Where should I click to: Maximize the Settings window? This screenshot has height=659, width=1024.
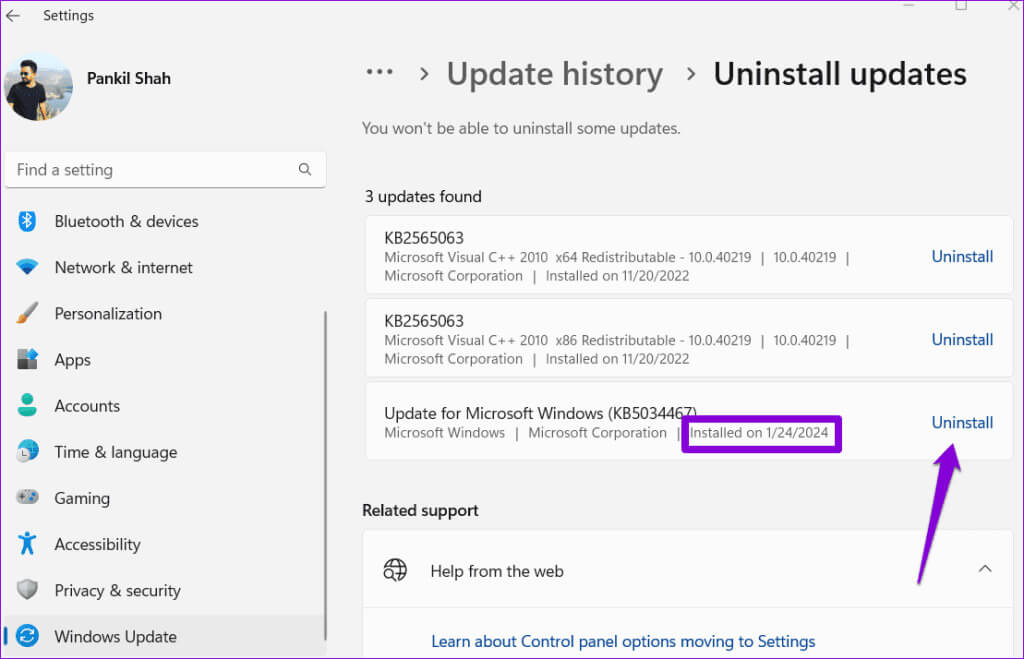pos(961,5)
